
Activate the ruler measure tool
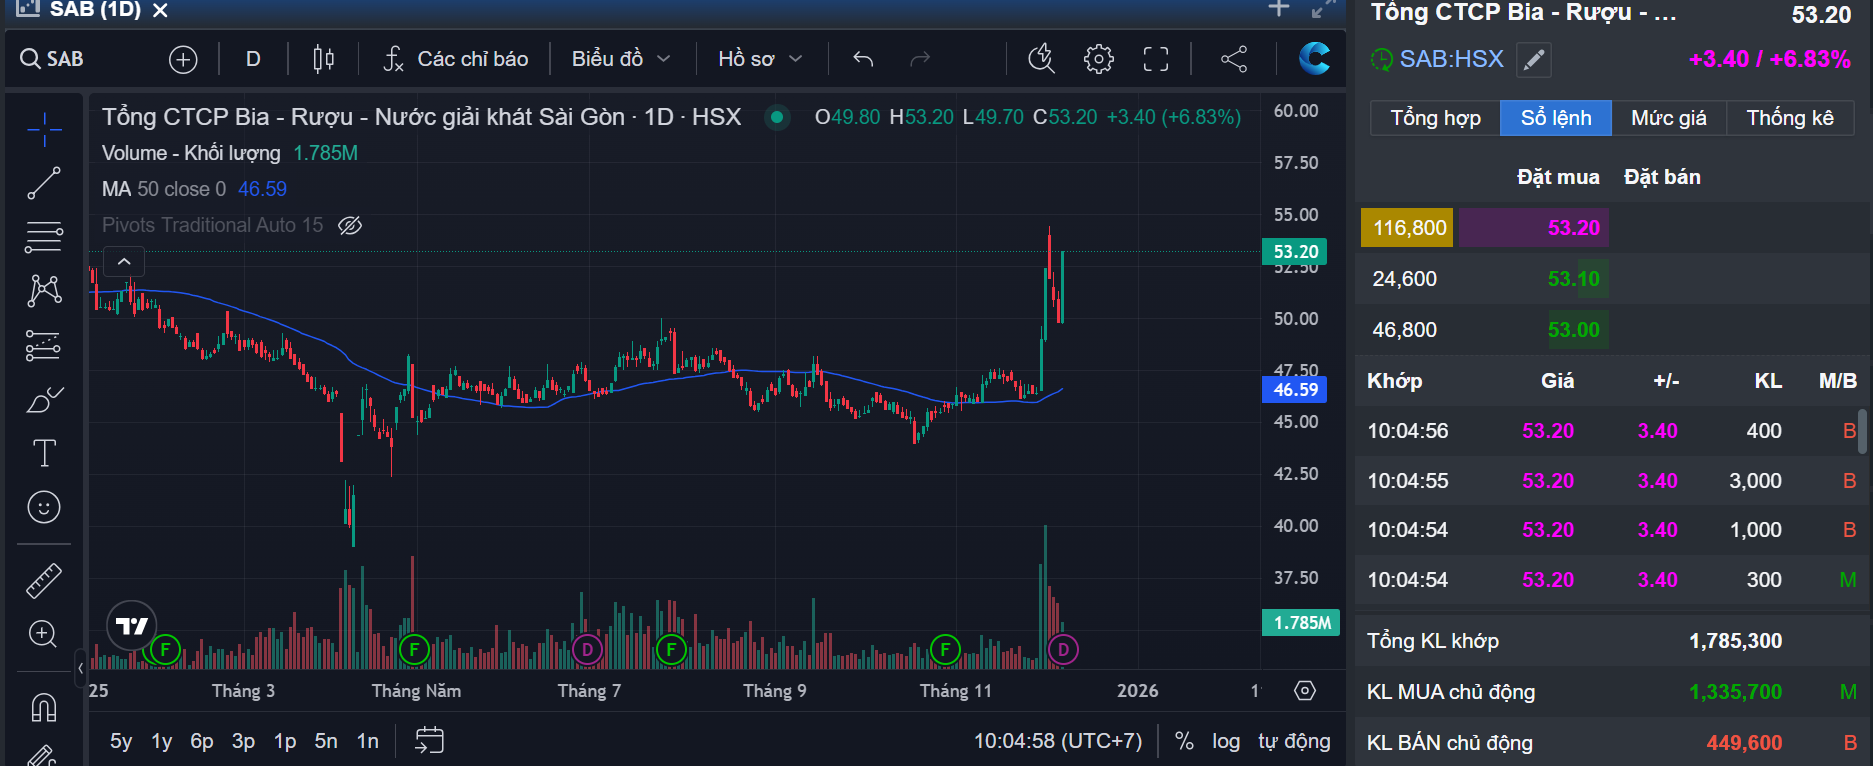pos(44,581)
